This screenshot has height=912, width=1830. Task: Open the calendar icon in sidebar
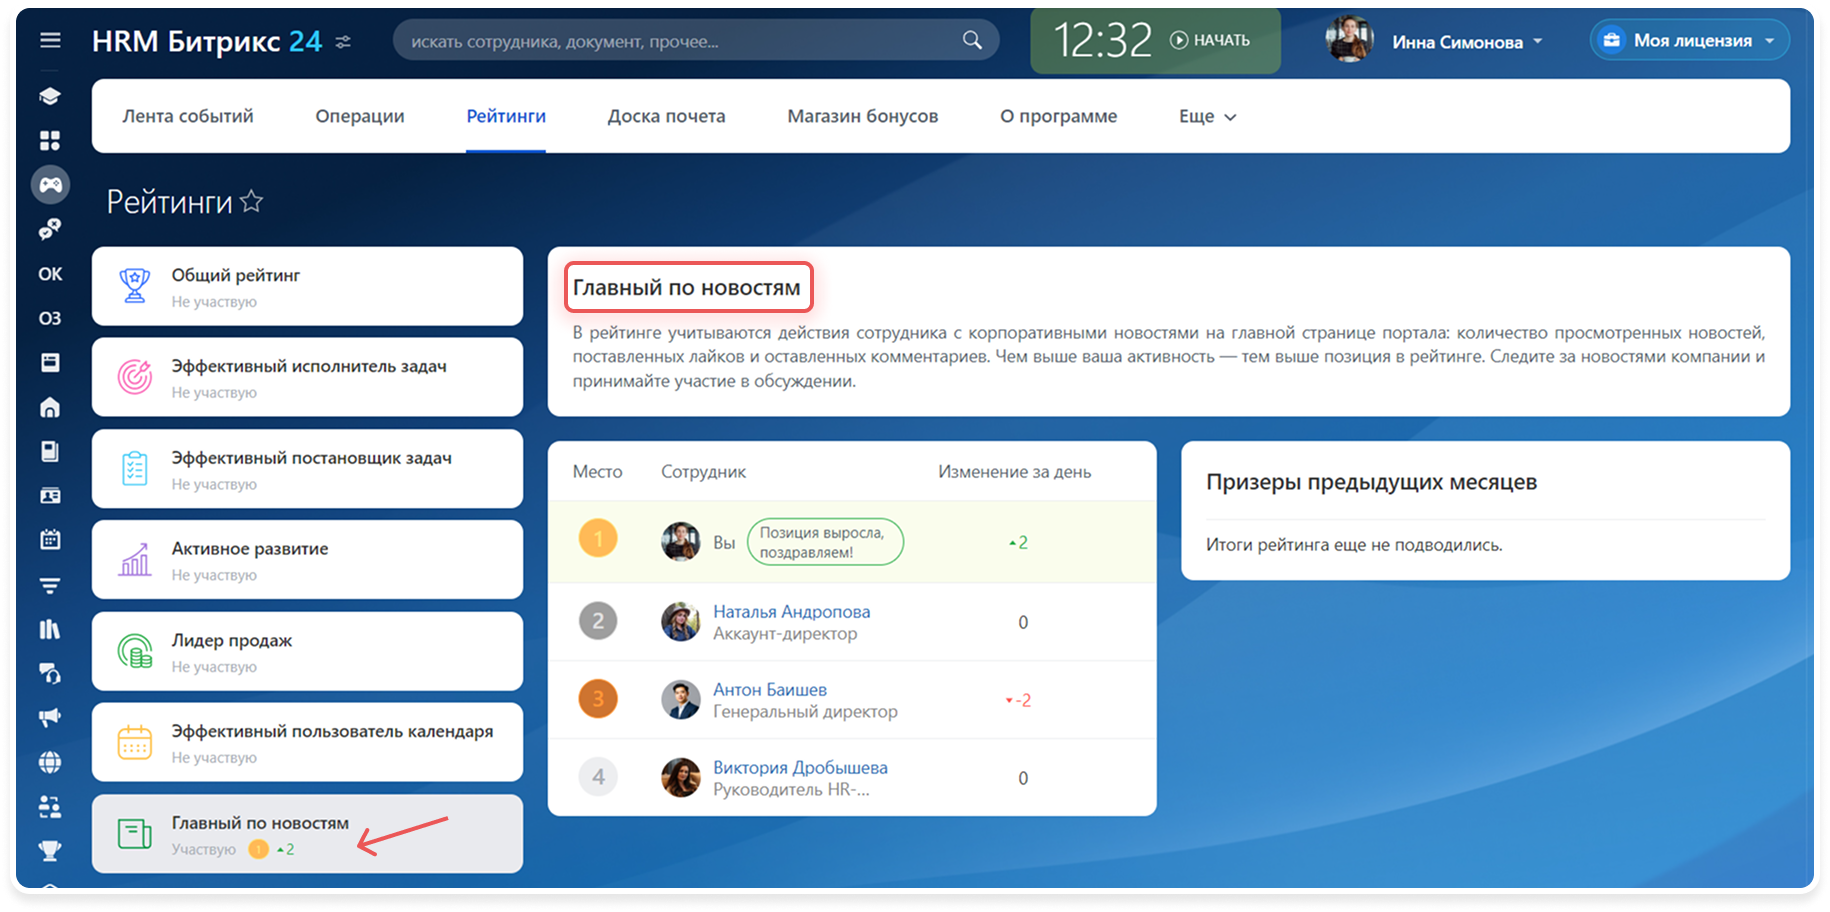tap(50, 540)
